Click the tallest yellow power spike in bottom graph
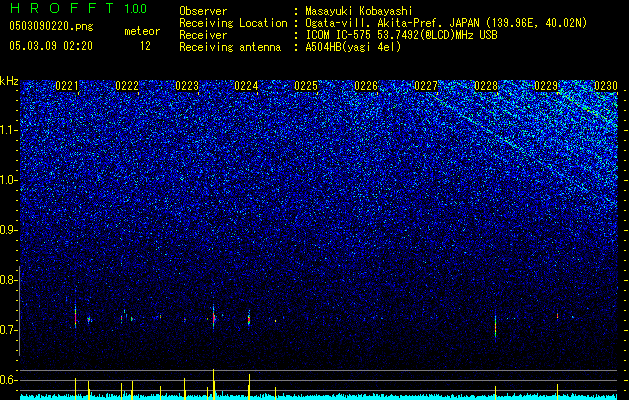 click(213, 384)
